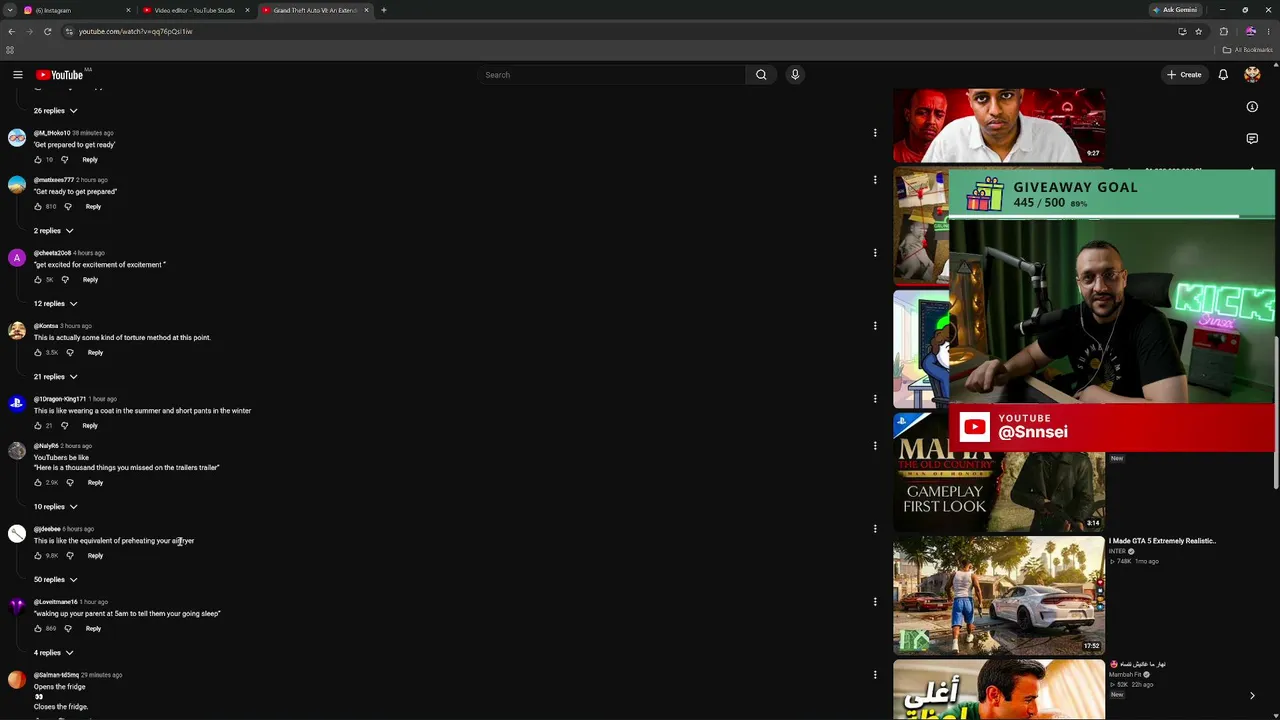Expand 12 replies under @cheeta20c8

56,304
